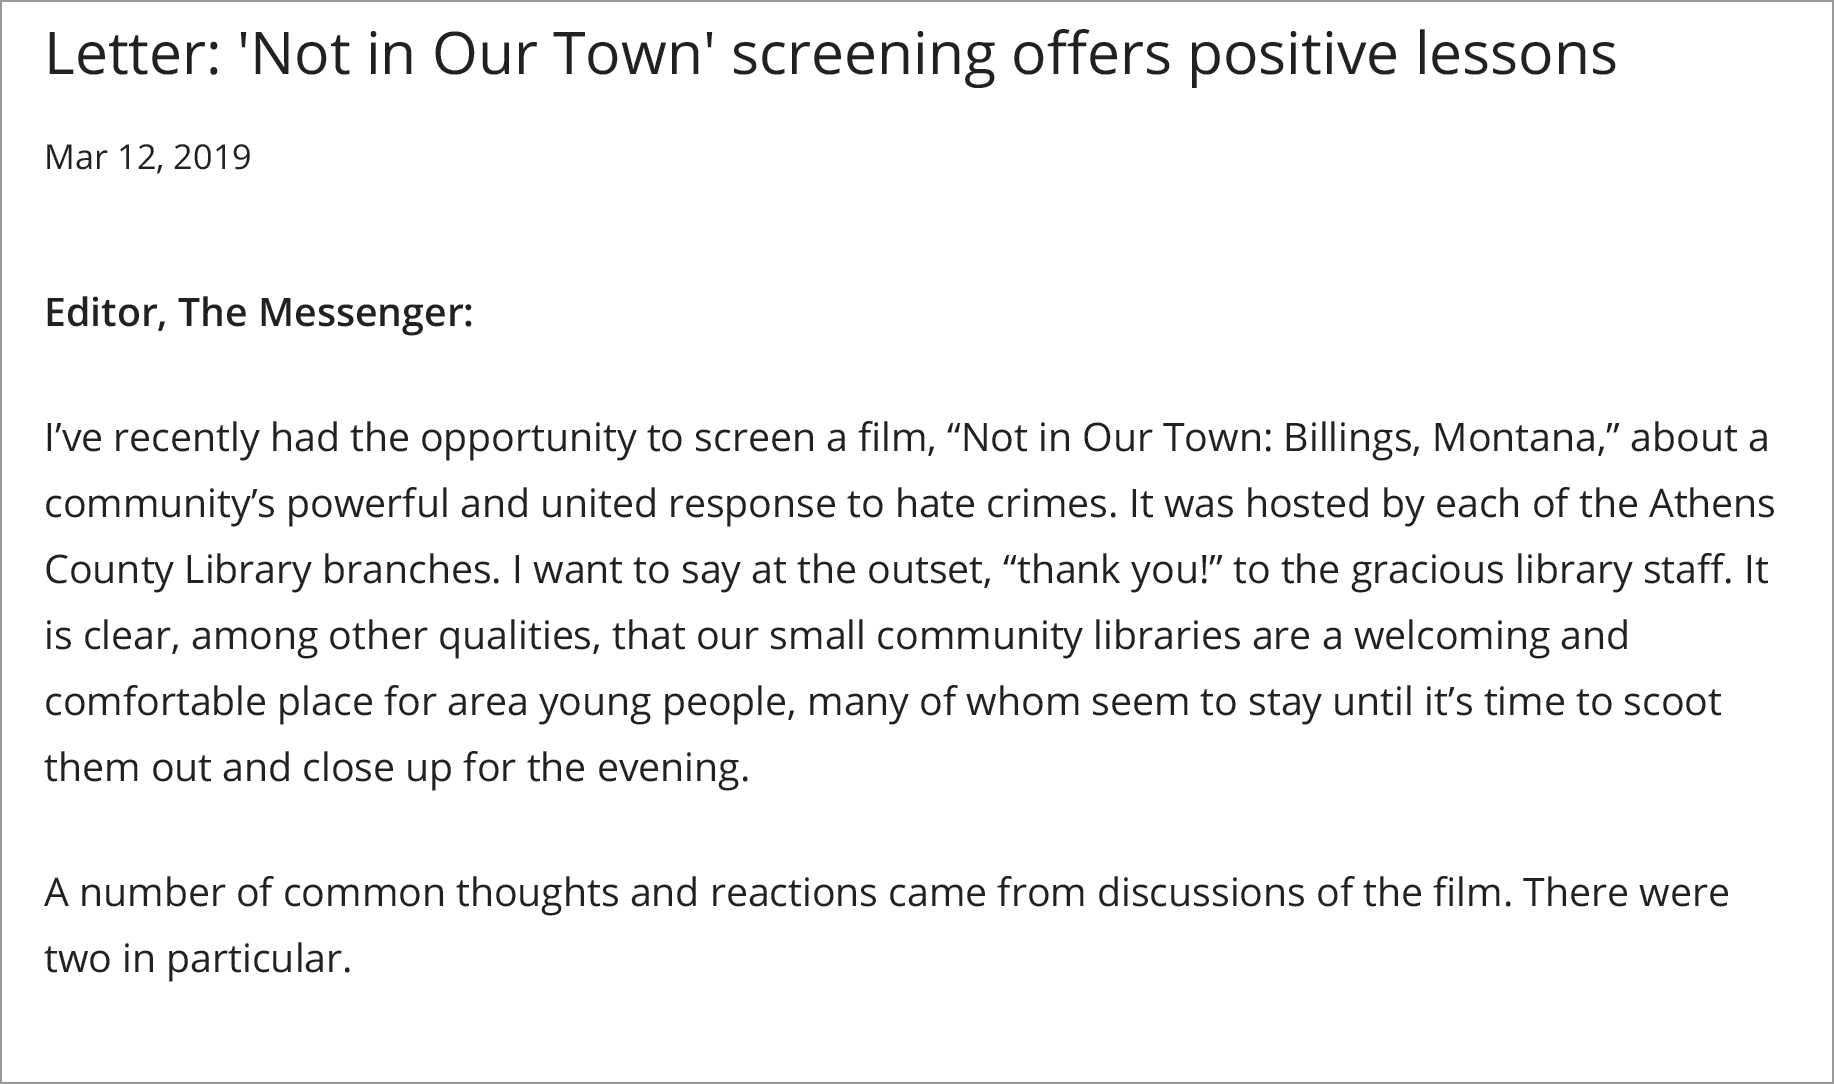Click the publication date Mar 12, 2019
The image size is (1834, 1084).
click(x=148, y=157)
